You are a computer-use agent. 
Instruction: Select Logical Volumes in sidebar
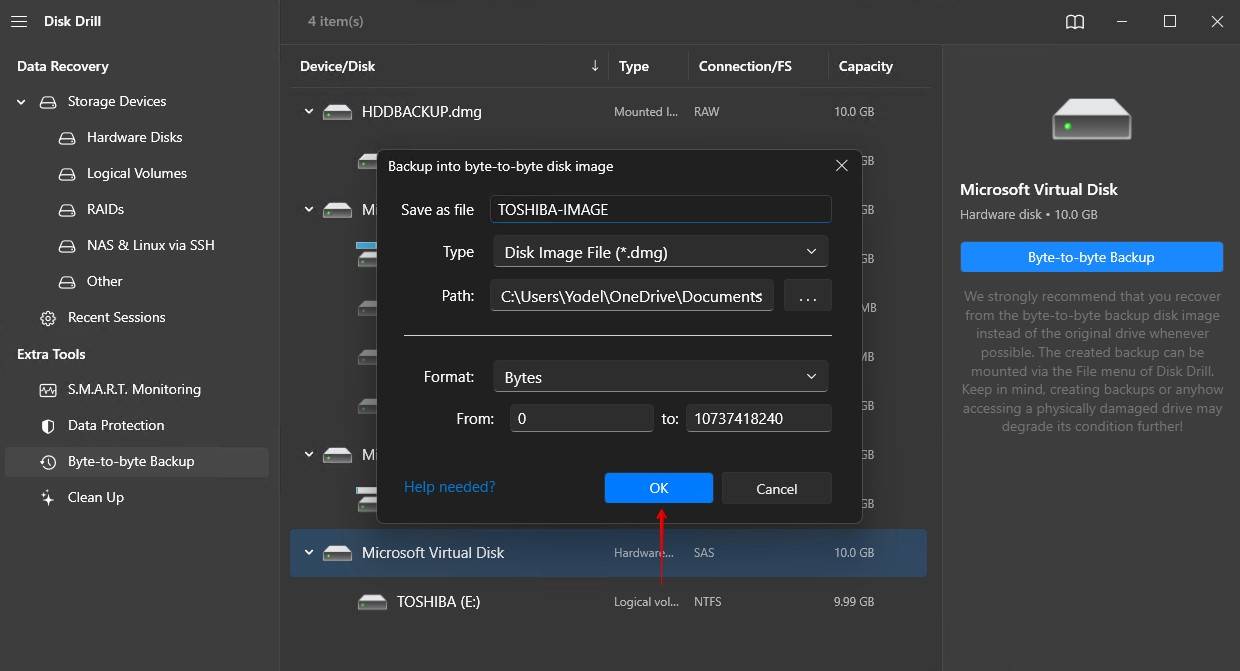(136, 173)
